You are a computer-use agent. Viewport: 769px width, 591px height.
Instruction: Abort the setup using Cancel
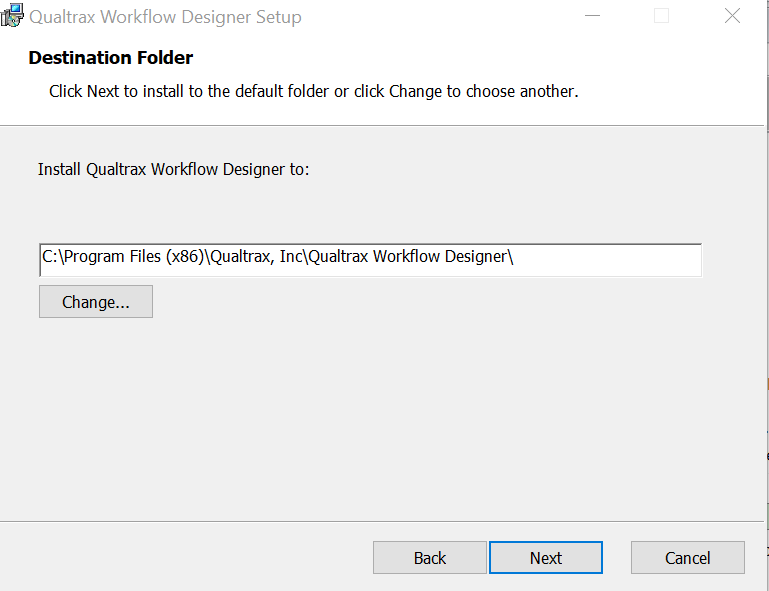pos(688,558)
